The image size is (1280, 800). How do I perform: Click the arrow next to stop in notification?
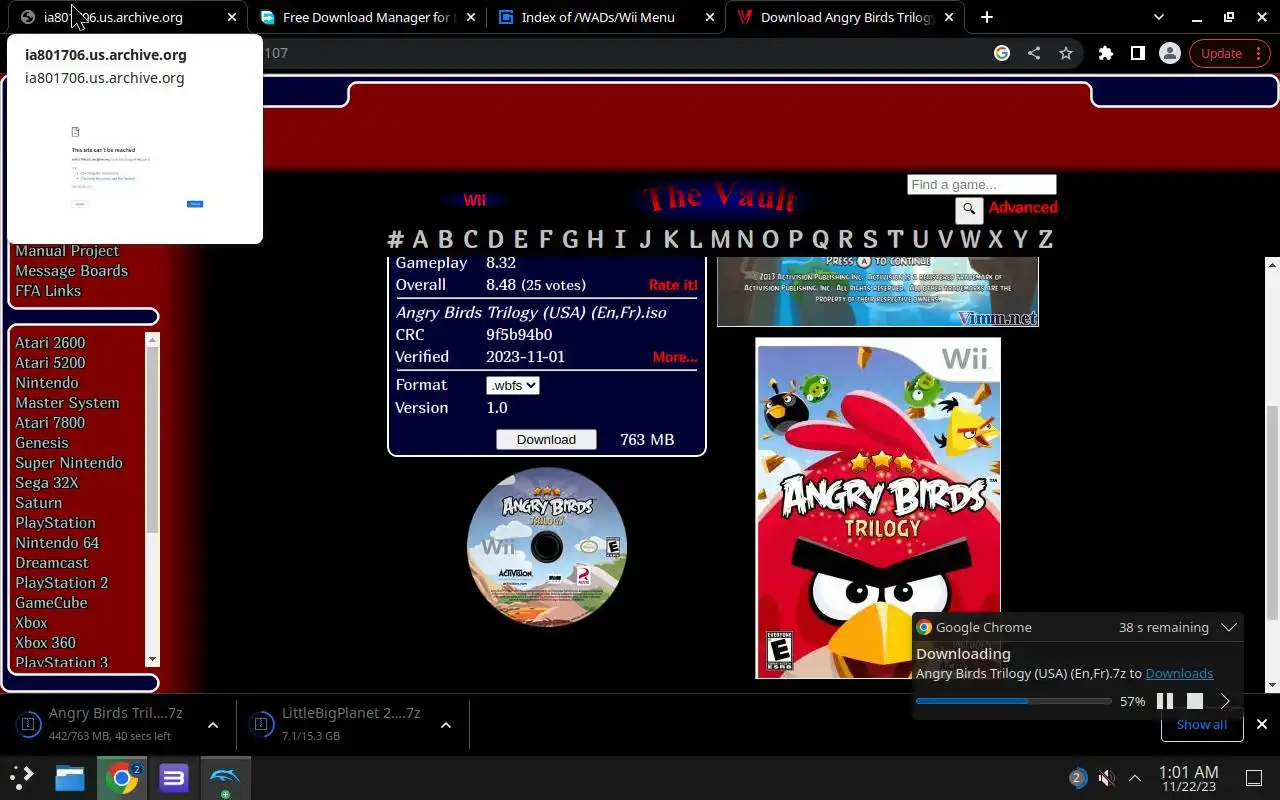[1225, 701]
